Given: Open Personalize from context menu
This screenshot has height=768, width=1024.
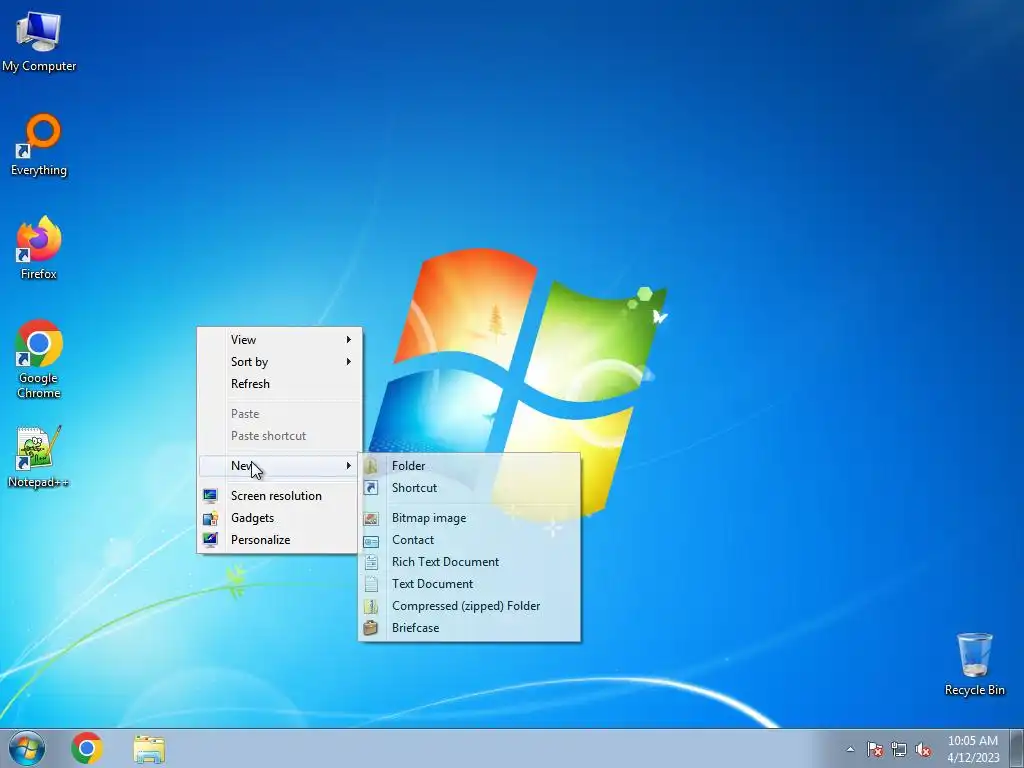Looking at the screenshot, I should coord(280,540).
